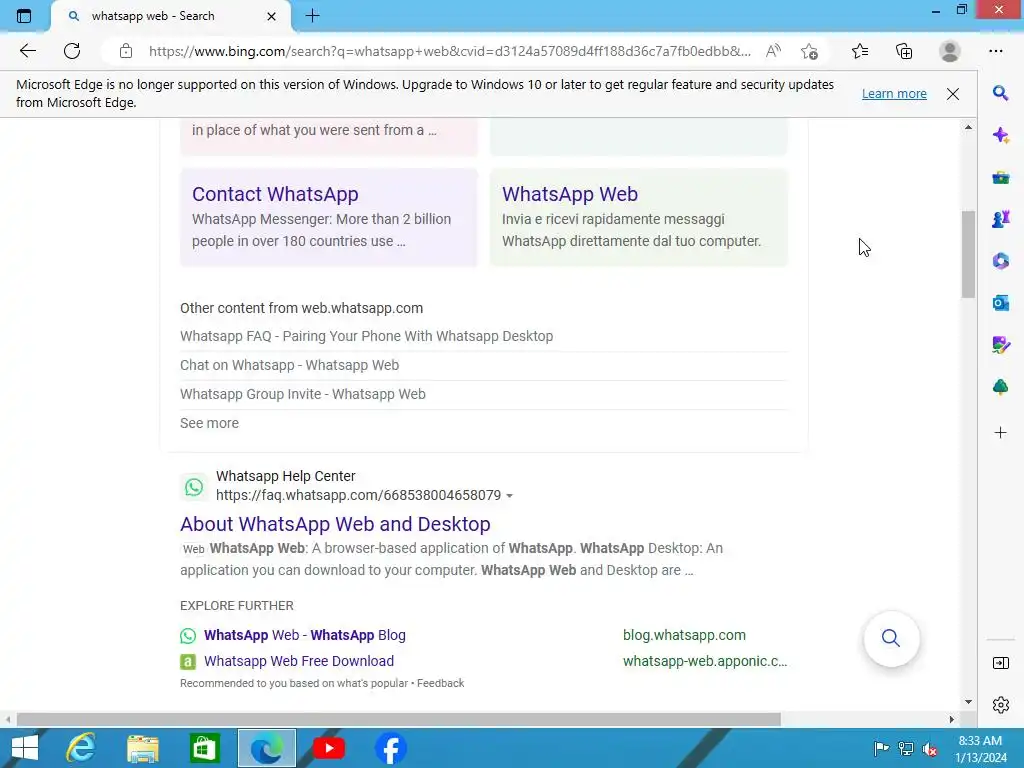Click the Feedback link under recommendations
Screen dimensions: 1024x768
(x=440, y=683)
